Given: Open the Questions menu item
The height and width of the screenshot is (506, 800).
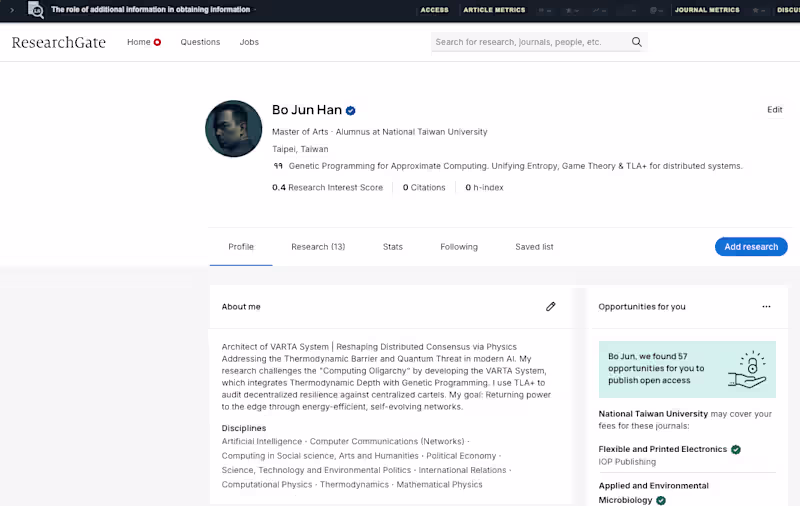Looking at the screenshot, I should pyautogui.click(x=200, y=42).
